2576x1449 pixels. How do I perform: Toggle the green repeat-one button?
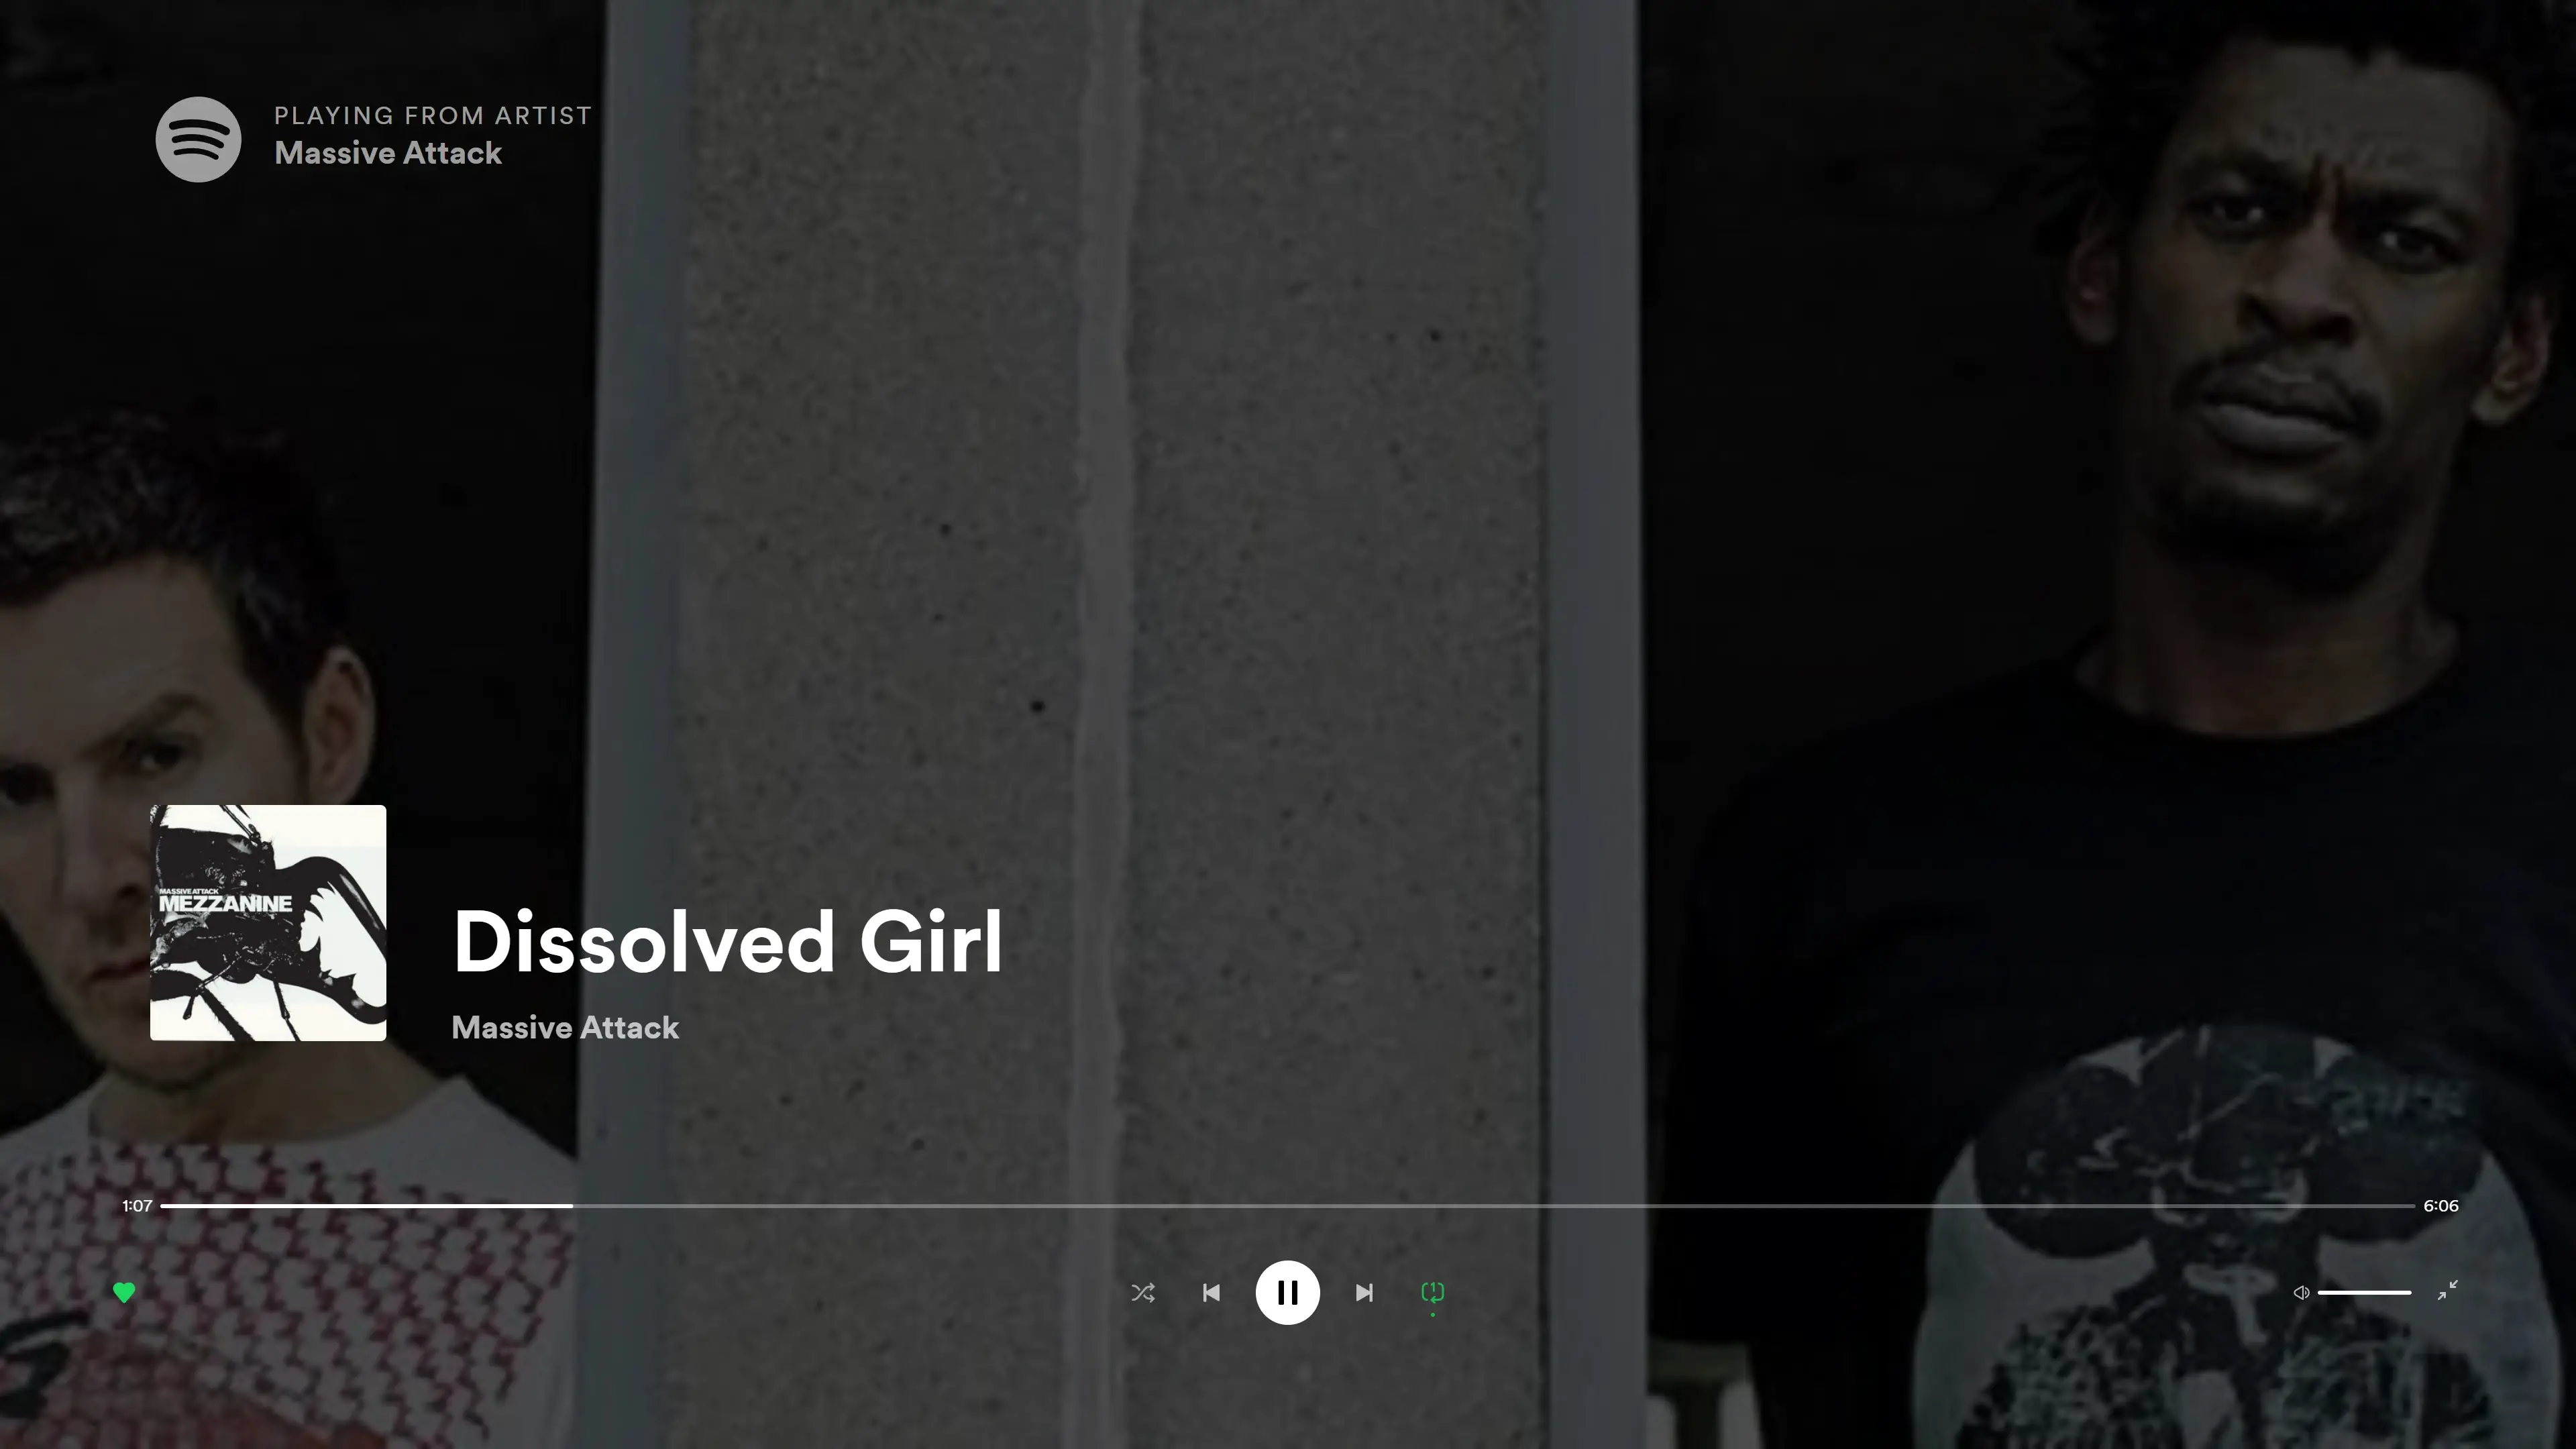tap(1433, 1293)
